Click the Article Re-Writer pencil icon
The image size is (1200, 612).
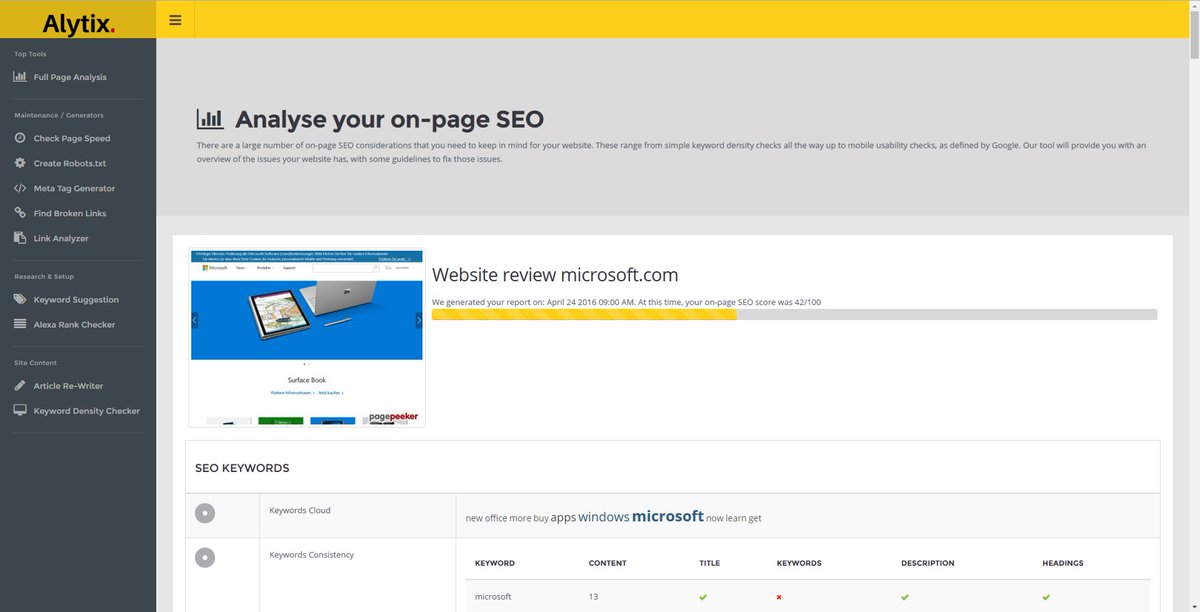[x=20, y=385]
